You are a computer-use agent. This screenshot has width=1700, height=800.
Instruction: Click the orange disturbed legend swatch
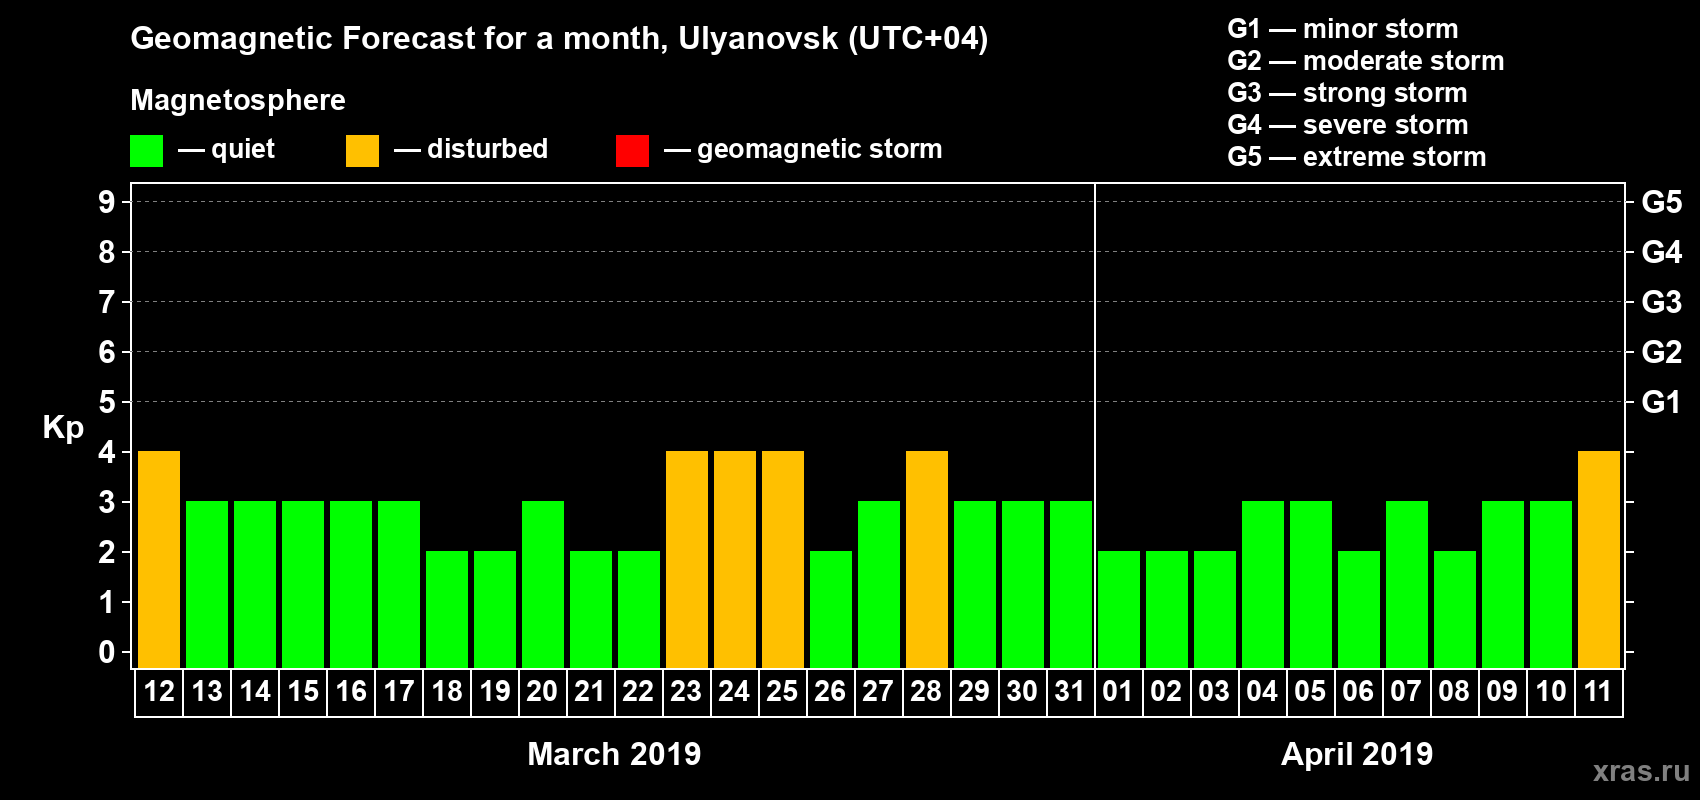click(x=362, y=151)
